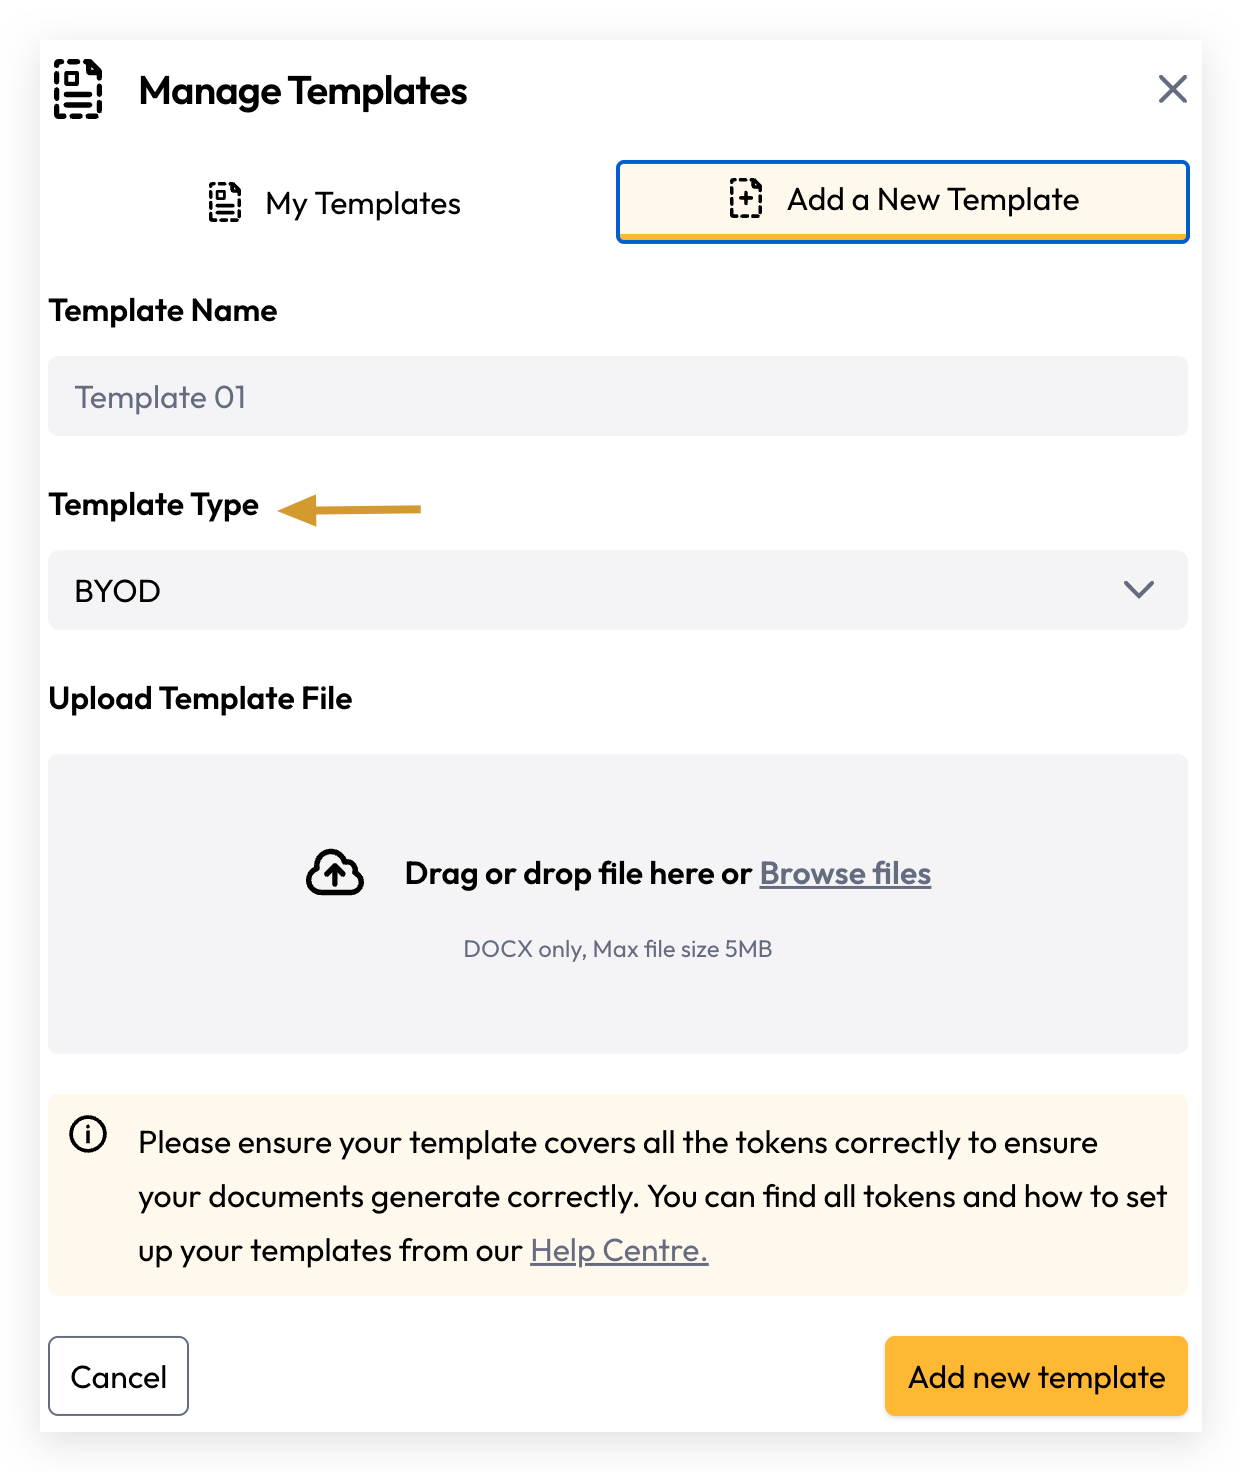The height and width of the screenshot is (1472, 1242).
Task: Click the Cancel button
Action: [x=118, y=1376]
